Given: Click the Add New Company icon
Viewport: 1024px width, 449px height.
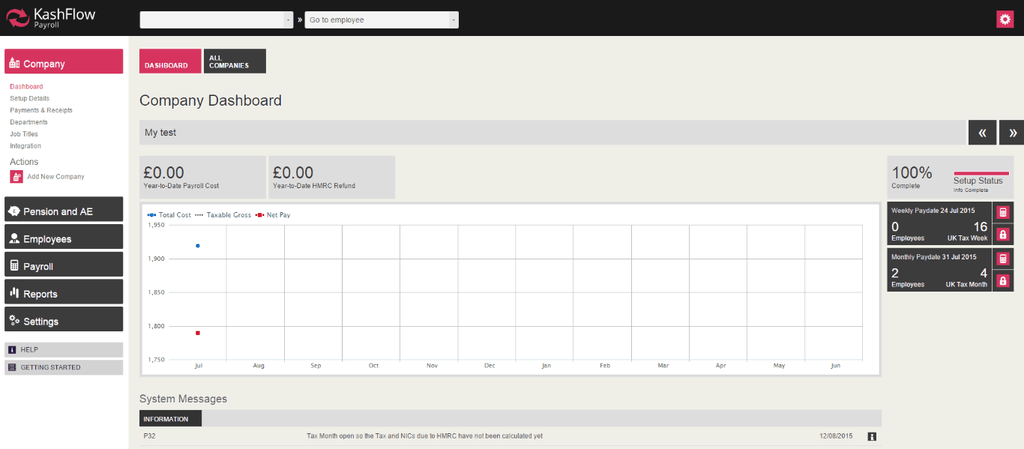Looking at the screenshot, I should [16, 176].
